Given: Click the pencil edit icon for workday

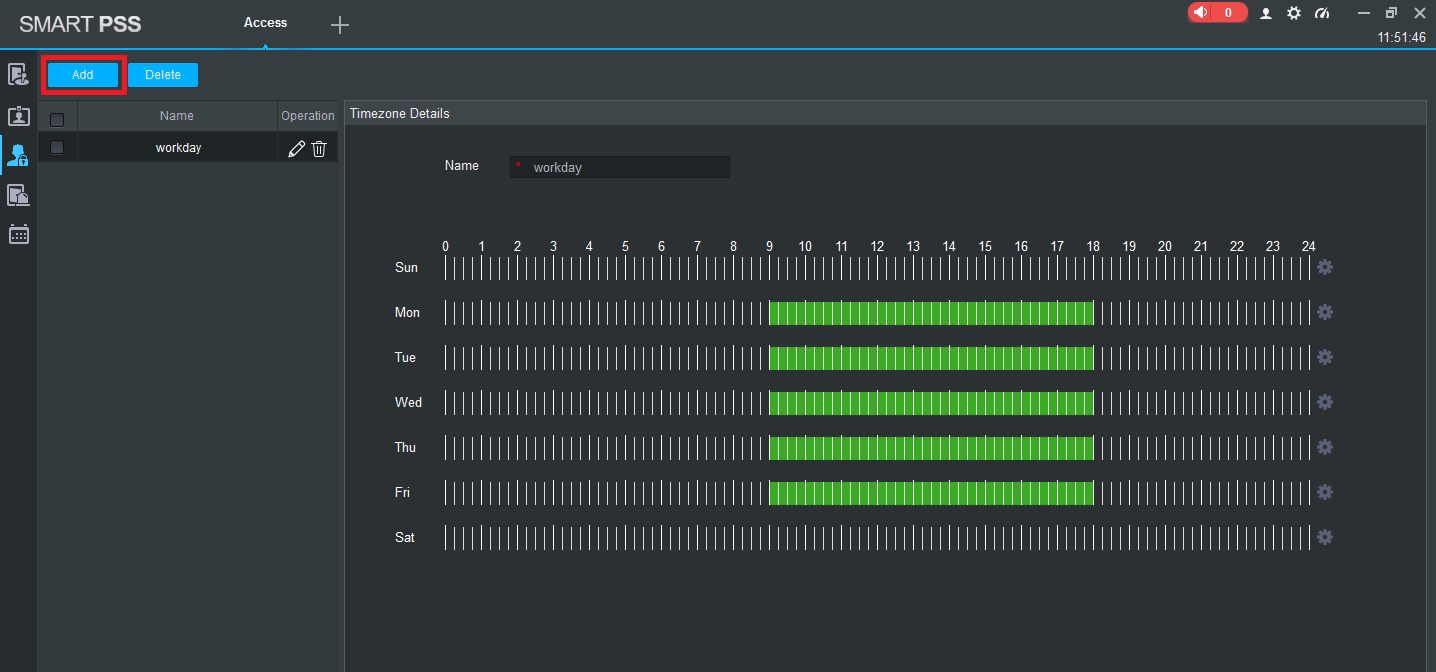Looking at the screenshot, I should coord(296,149).
